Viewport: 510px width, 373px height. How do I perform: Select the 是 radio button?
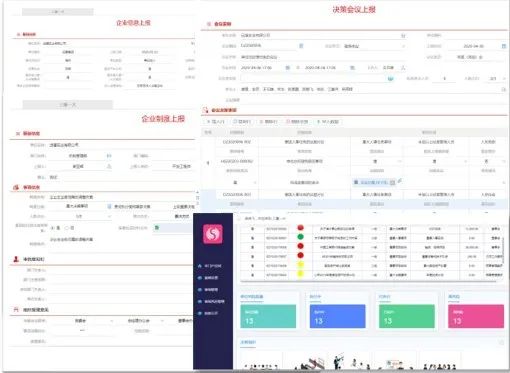(52, 228)
